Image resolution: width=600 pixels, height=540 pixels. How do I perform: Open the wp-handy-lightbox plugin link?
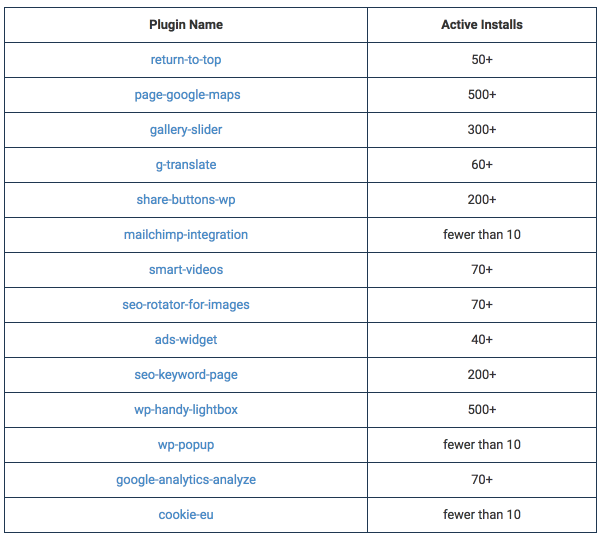pos(186,410)
